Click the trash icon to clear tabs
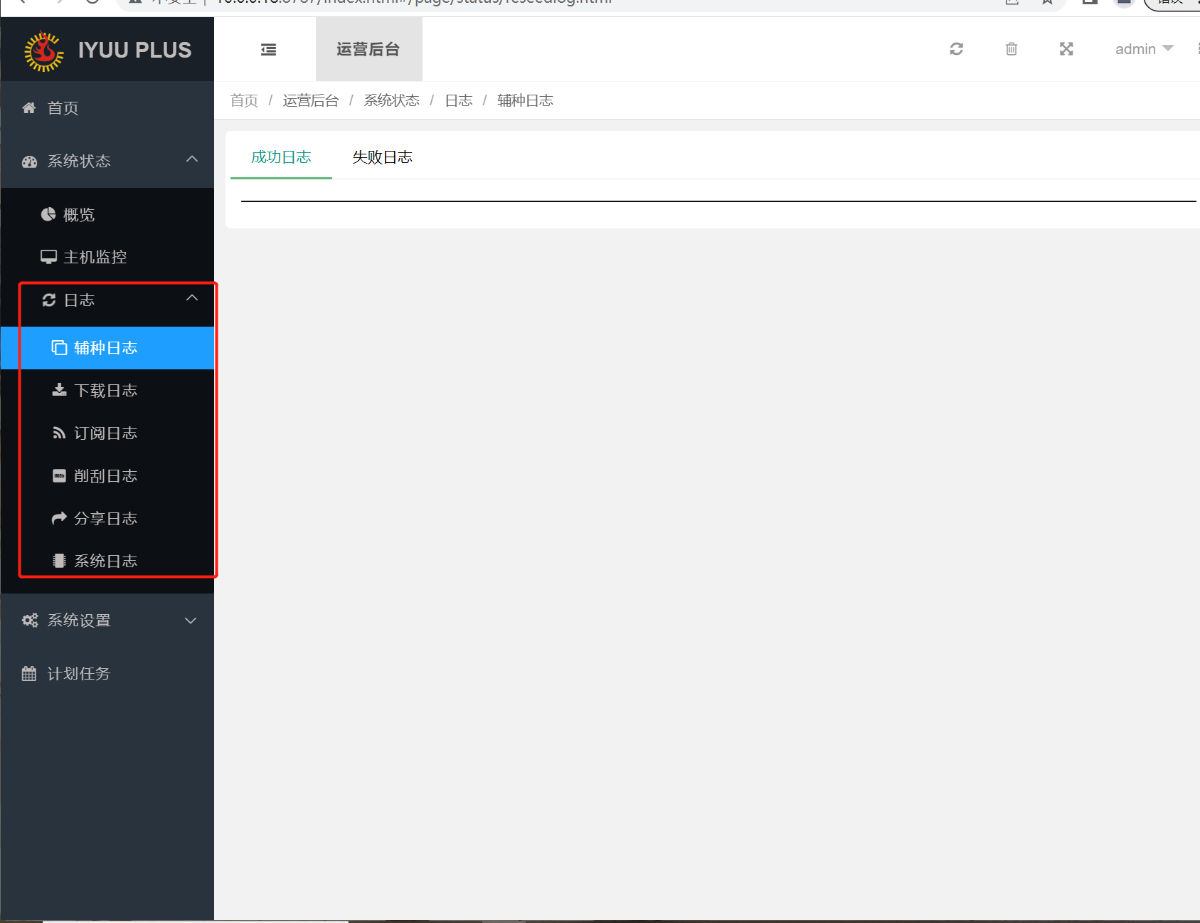 [1011, 48]
